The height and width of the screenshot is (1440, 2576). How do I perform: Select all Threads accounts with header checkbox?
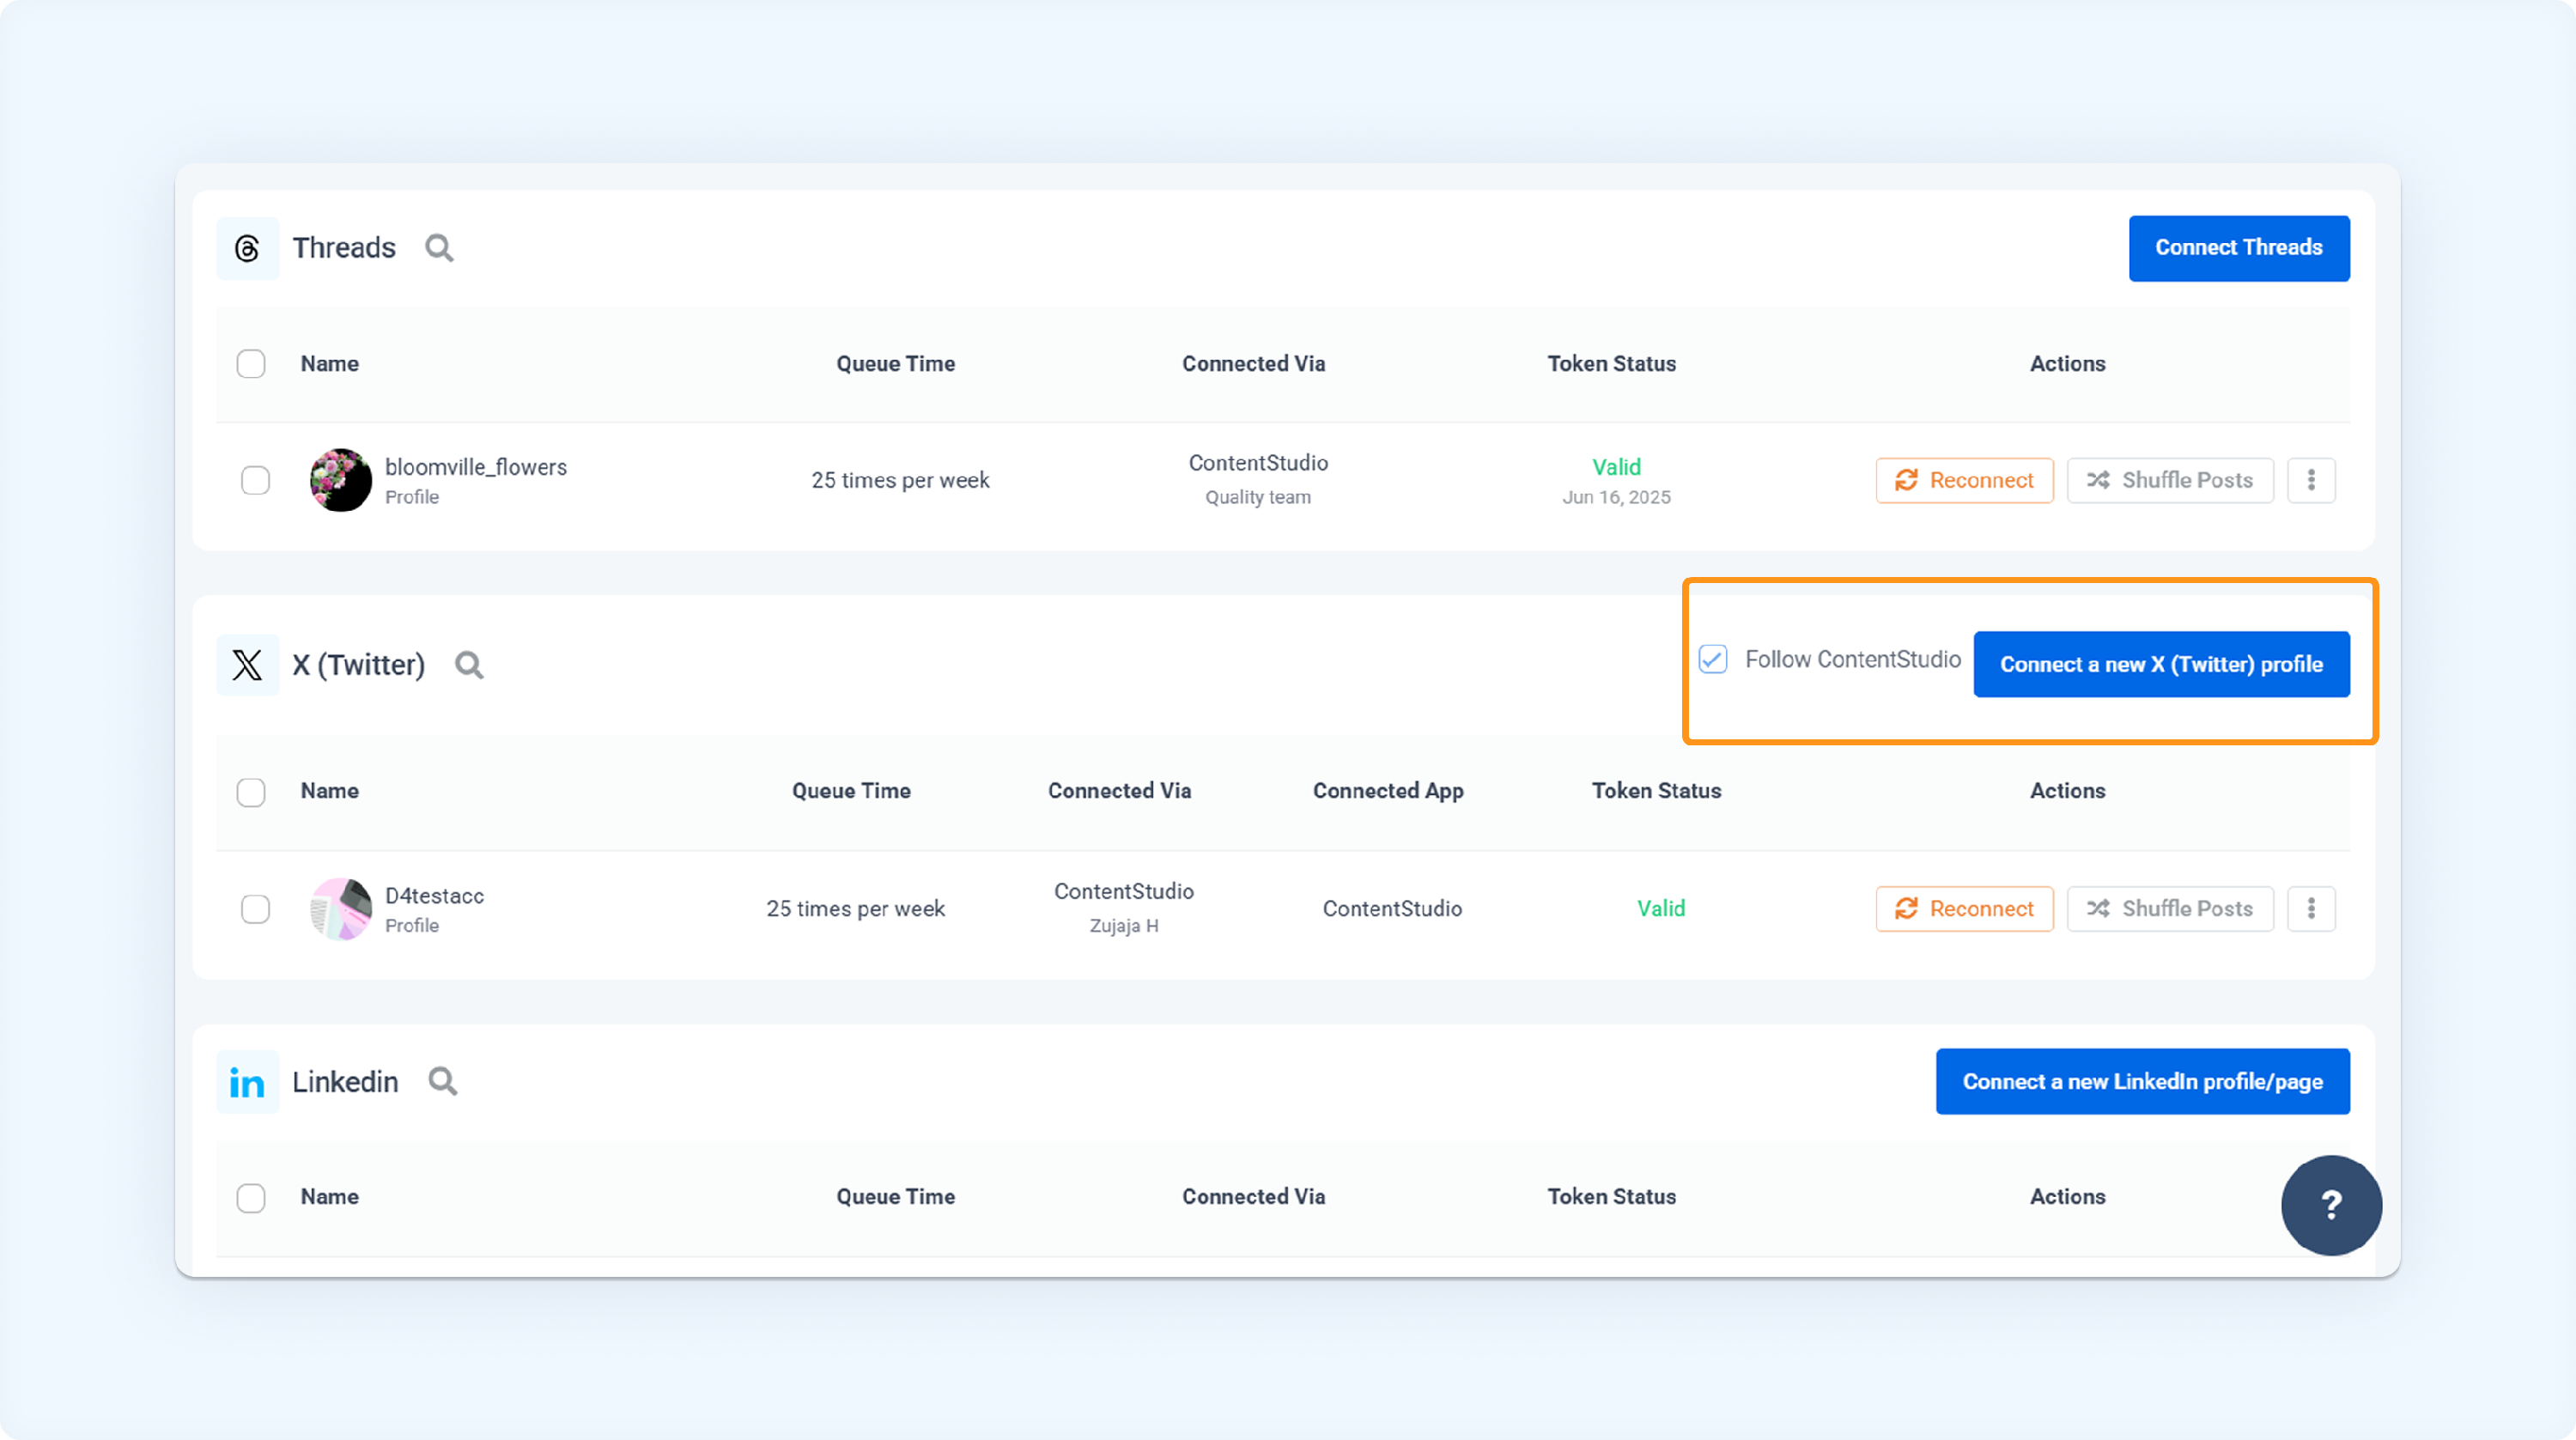tap(251, 364)
